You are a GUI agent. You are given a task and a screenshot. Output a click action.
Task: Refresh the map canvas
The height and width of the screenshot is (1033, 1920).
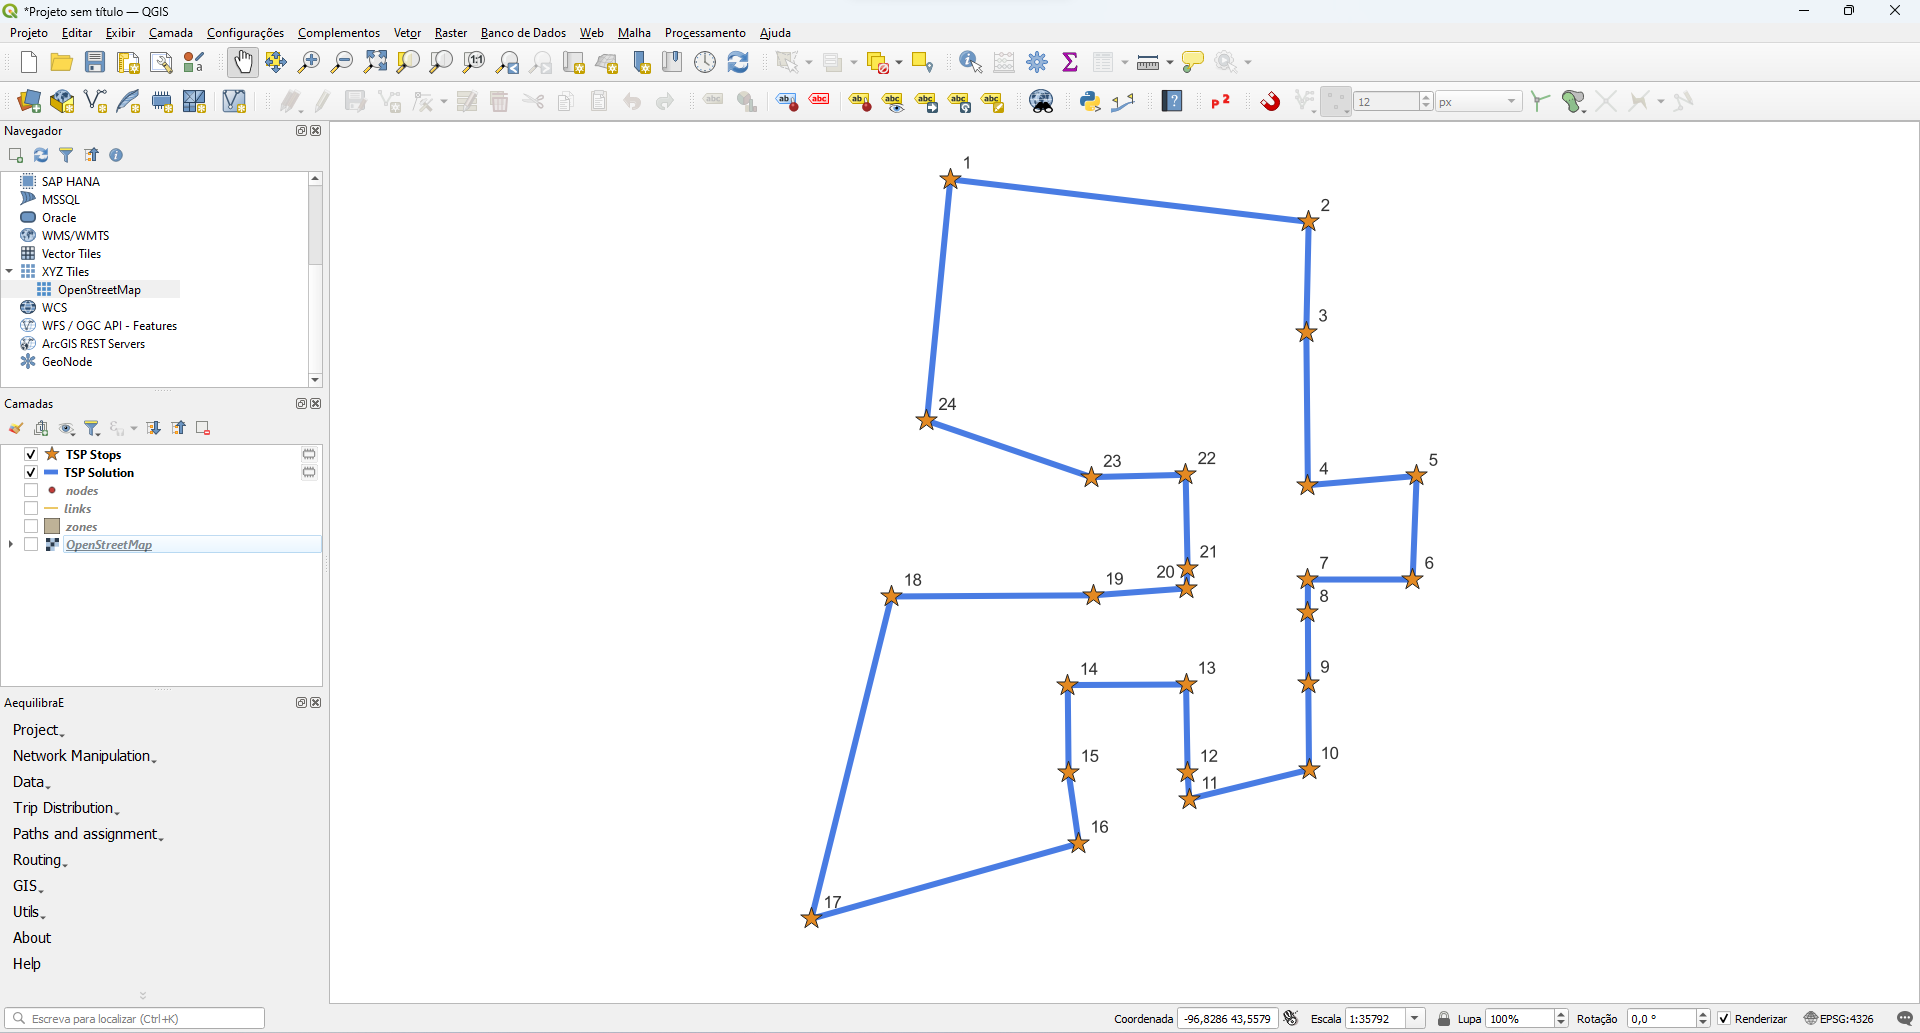(738, 61)
